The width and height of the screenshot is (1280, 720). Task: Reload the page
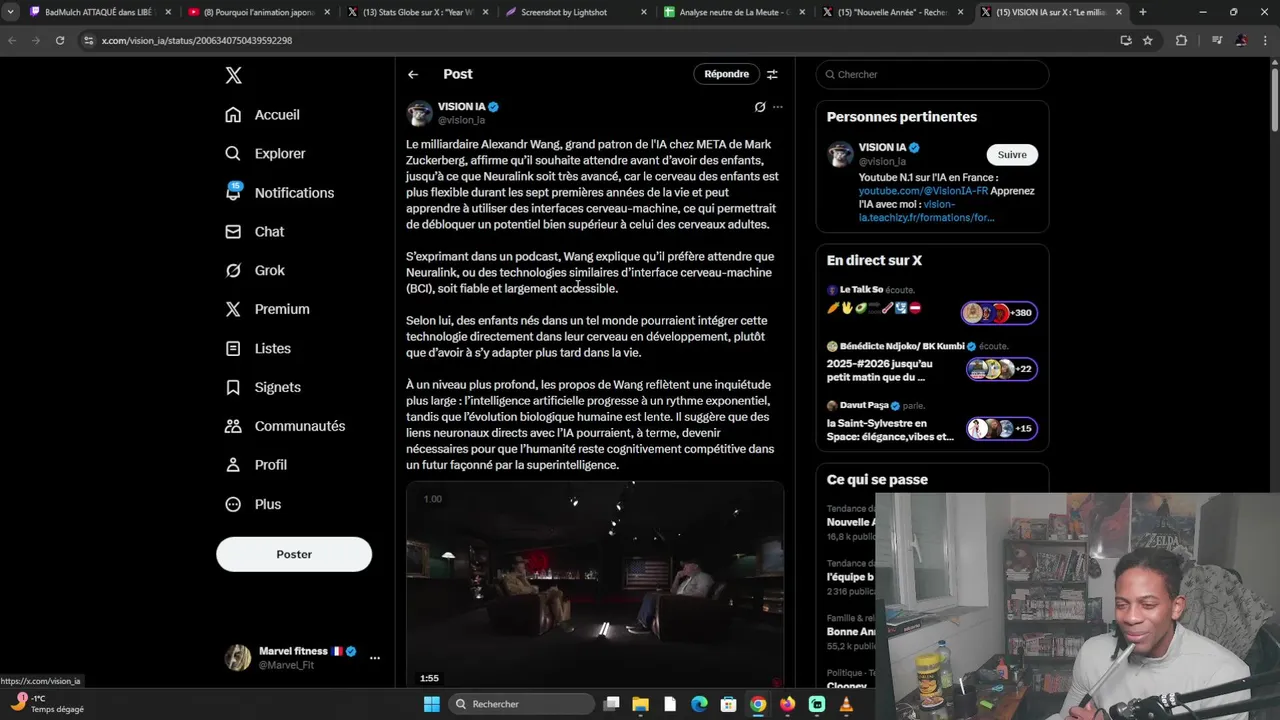click(x=60, y=40)
